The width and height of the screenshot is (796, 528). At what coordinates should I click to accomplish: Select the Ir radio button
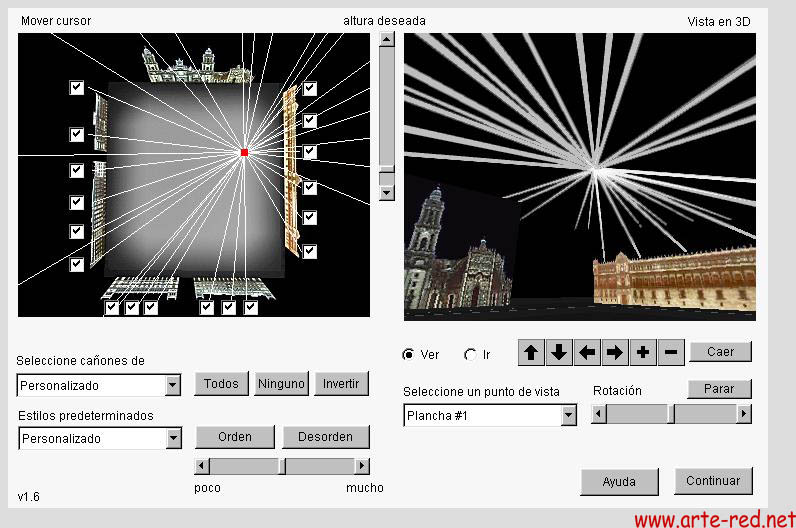click(x=471, y=354)
